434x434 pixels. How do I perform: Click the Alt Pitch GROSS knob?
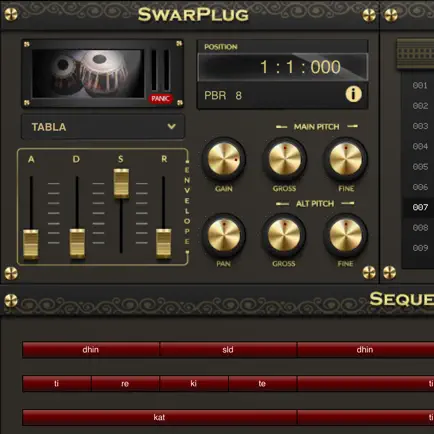284,235
